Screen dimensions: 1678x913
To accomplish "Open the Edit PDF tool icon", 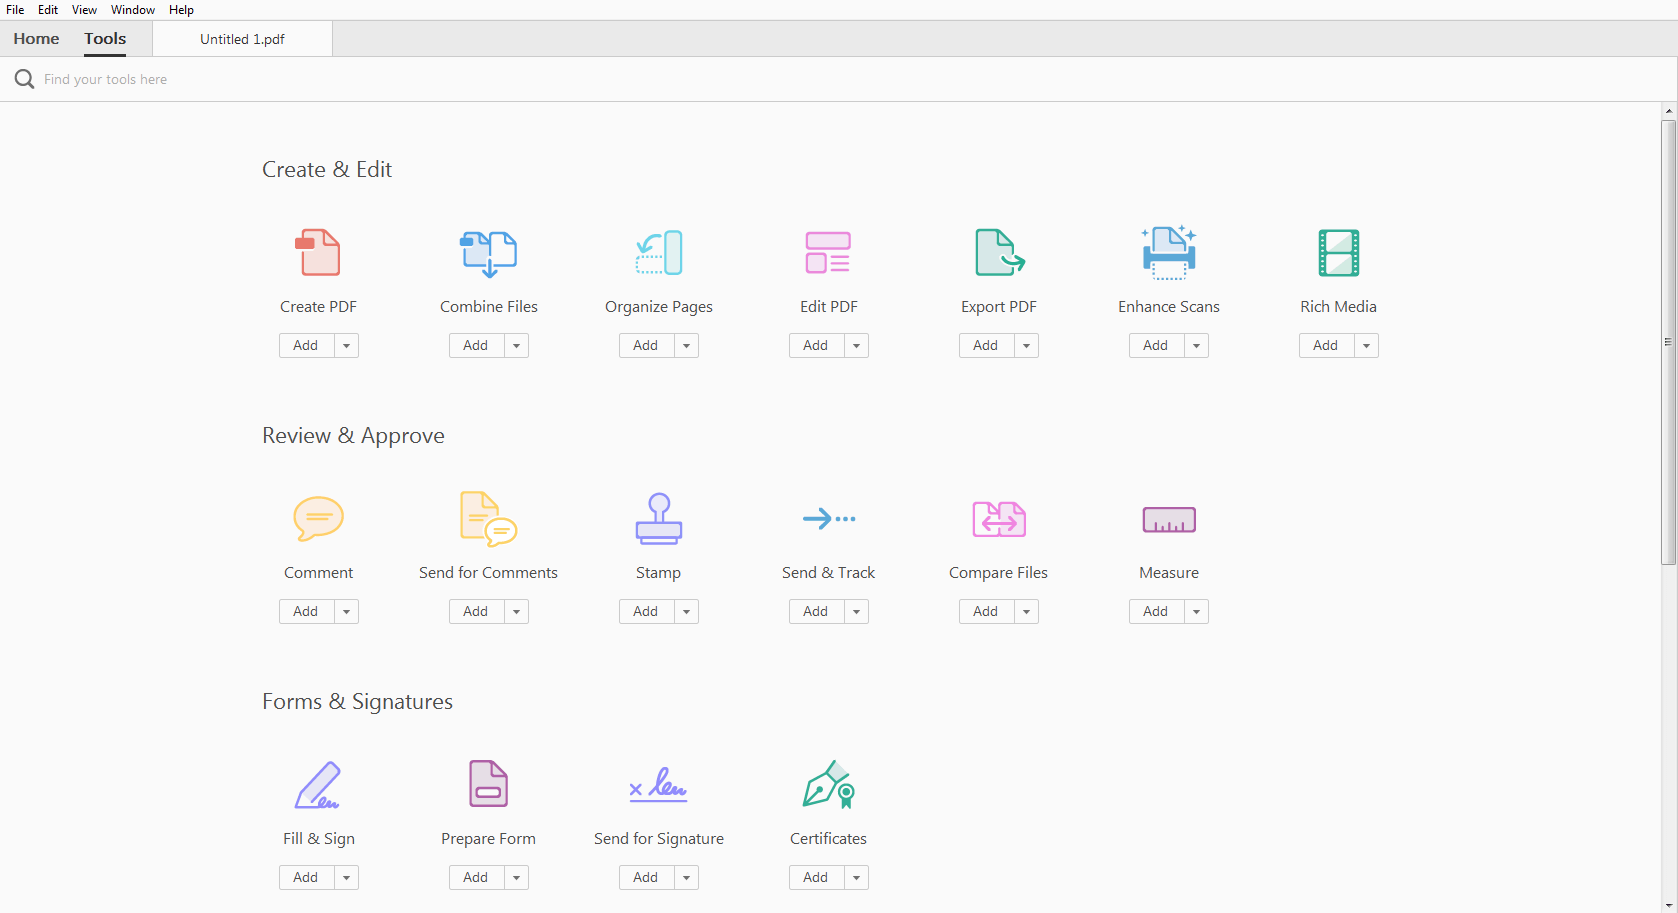I will (x=828, y=252).
